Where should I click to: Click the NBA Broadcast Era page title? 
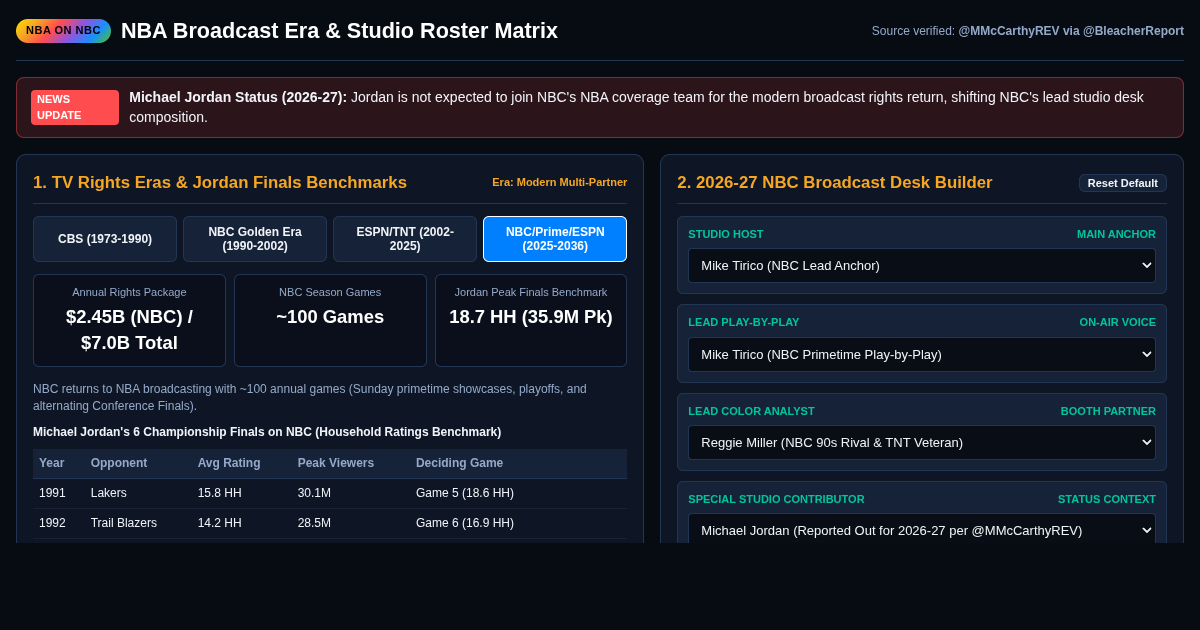(x=339, y=31)
